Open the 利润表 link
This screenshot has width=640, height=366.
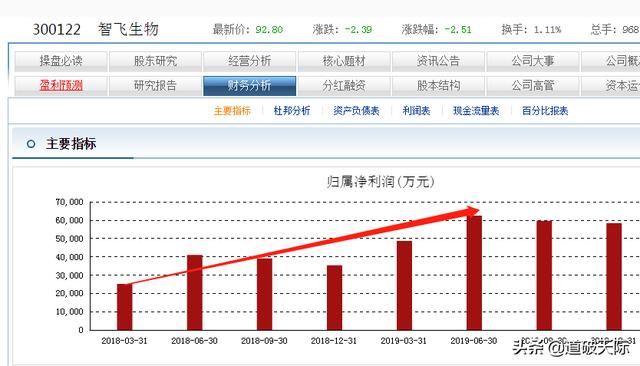coord(416,111)
